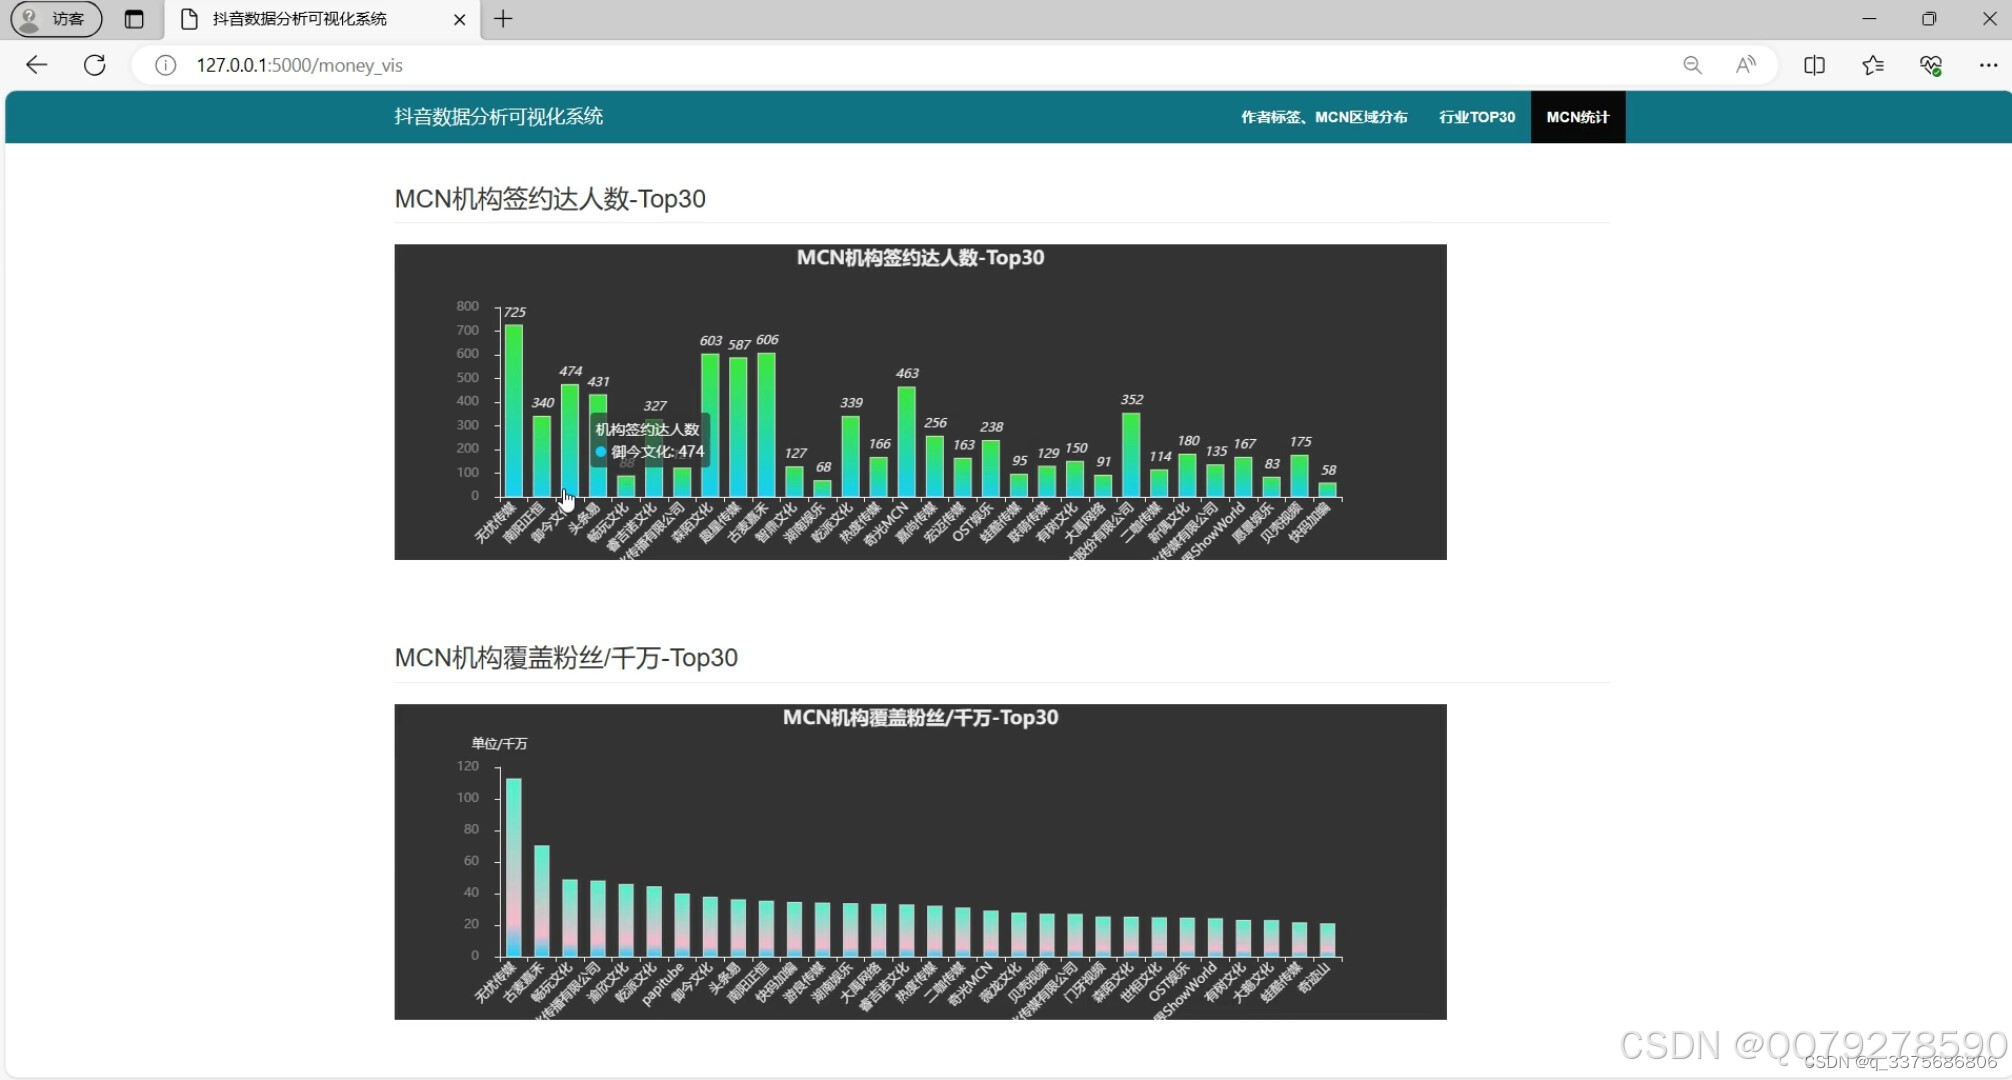2012x1080 pixels.
Task: Open the tab actions icon
Action: pyautogui.click(x=134, y=19)
